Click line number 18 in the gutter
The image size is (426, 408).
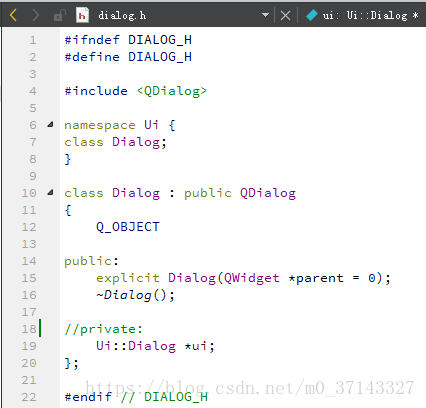click(29, 329)
